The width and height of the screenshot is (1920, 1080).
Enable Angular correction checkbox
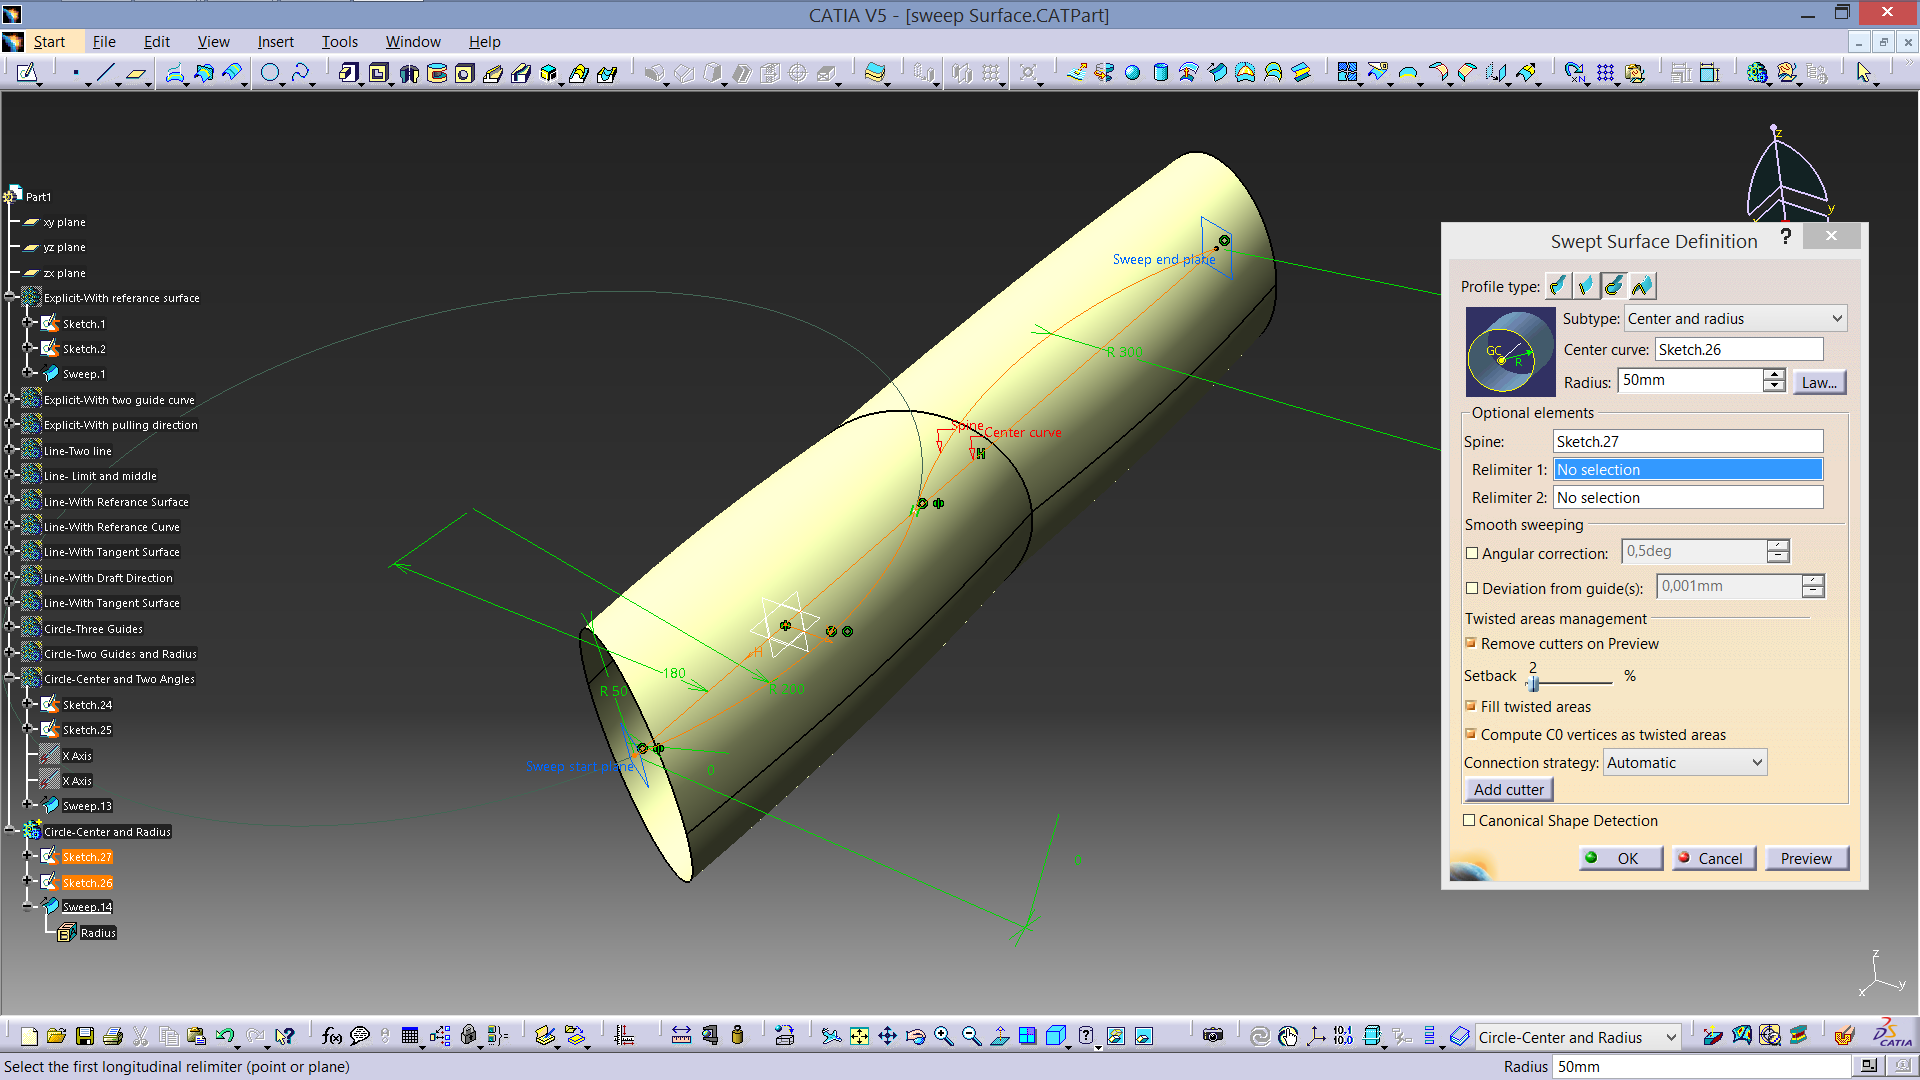click(1472, 553)
